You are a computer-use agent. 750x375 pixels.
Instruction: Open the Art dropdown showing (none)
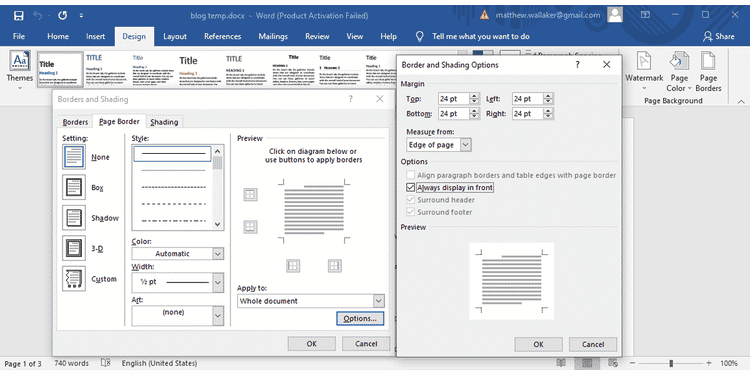(x=218, y=316)
